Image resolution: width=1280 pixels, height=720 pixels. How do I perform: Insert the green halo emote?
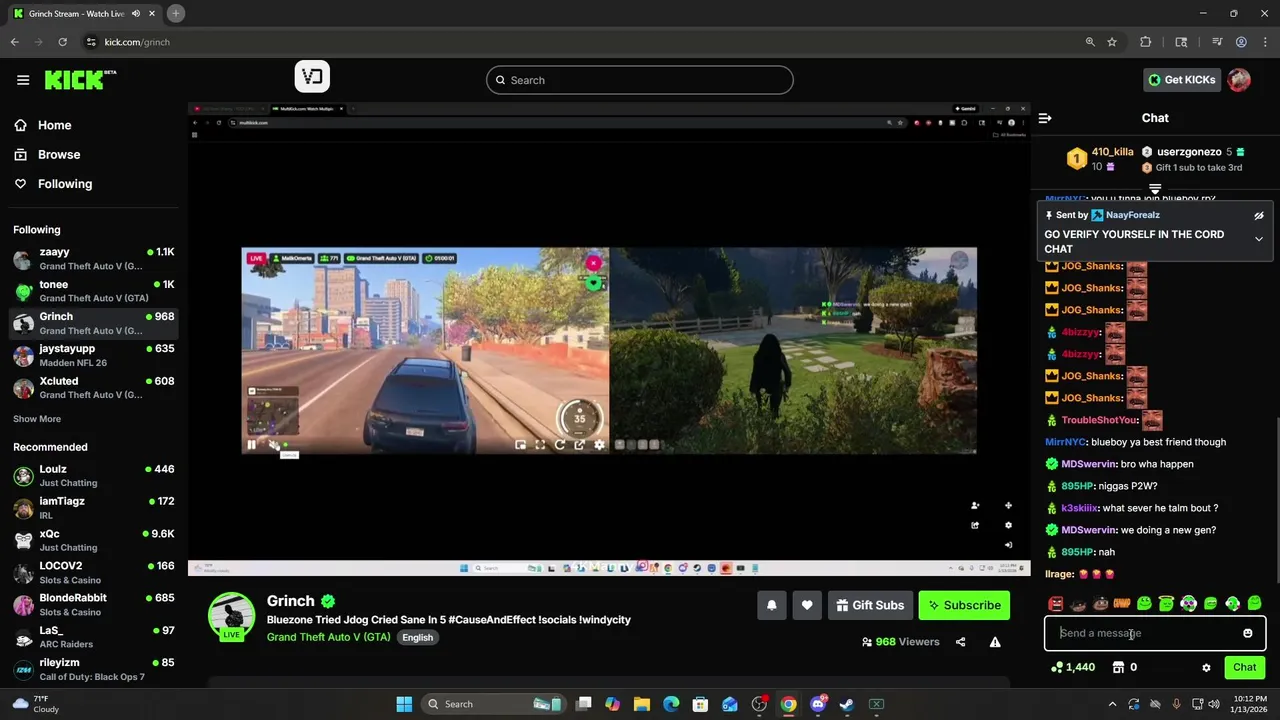coord(1166,604)
